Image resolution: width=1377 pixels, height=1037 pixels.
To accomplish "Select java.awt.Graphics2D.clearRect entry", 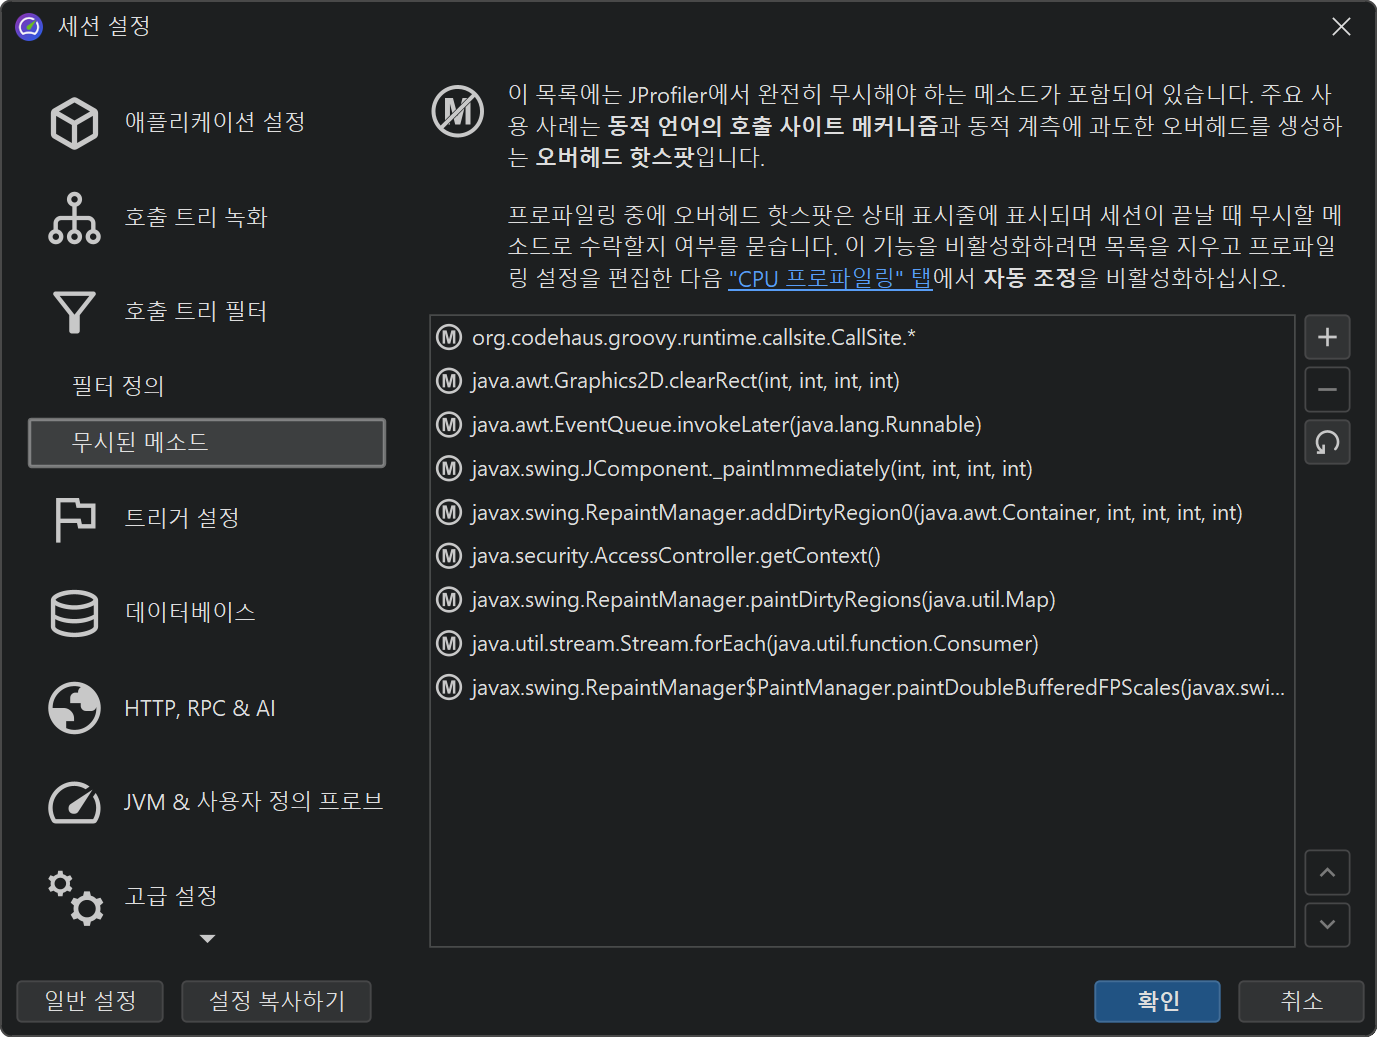I will pyautogui.click(x=862, y=381).
